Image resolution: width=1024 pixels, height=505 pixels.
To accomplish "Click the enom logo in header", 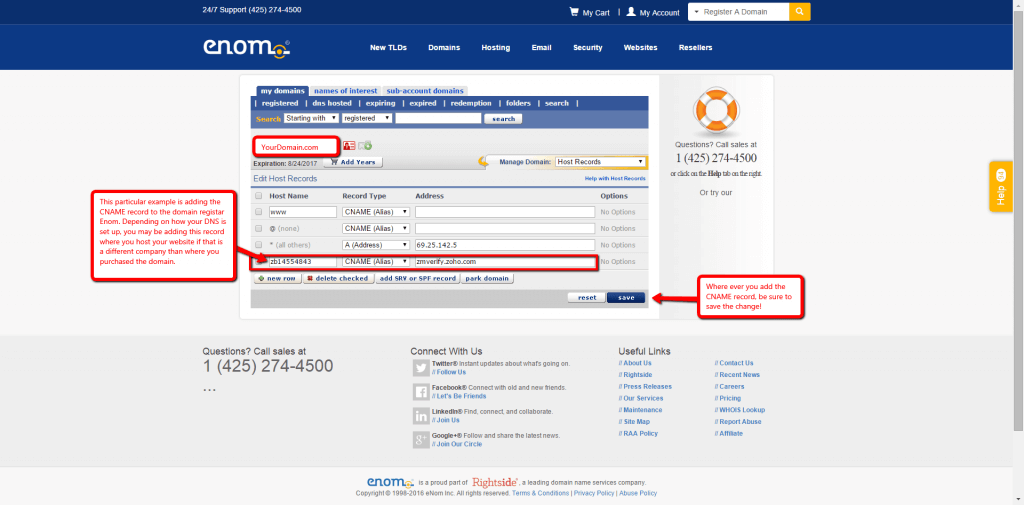I will coord(246,48).
